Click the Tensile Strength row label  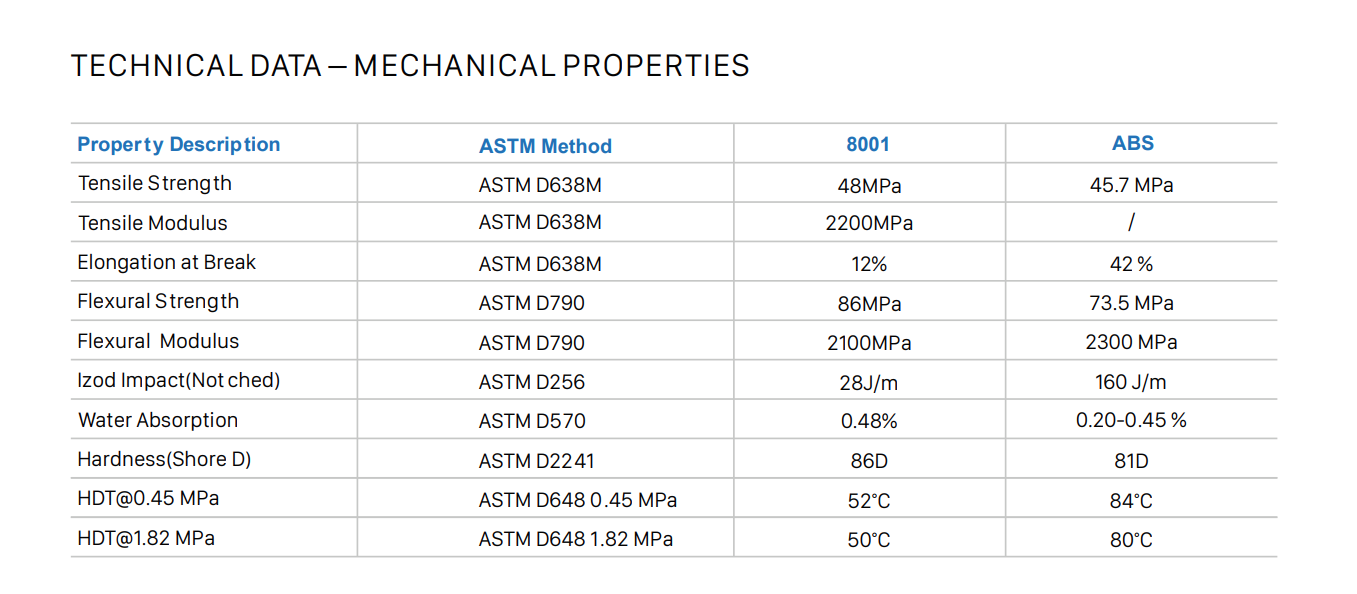click(x=155, y=183)
